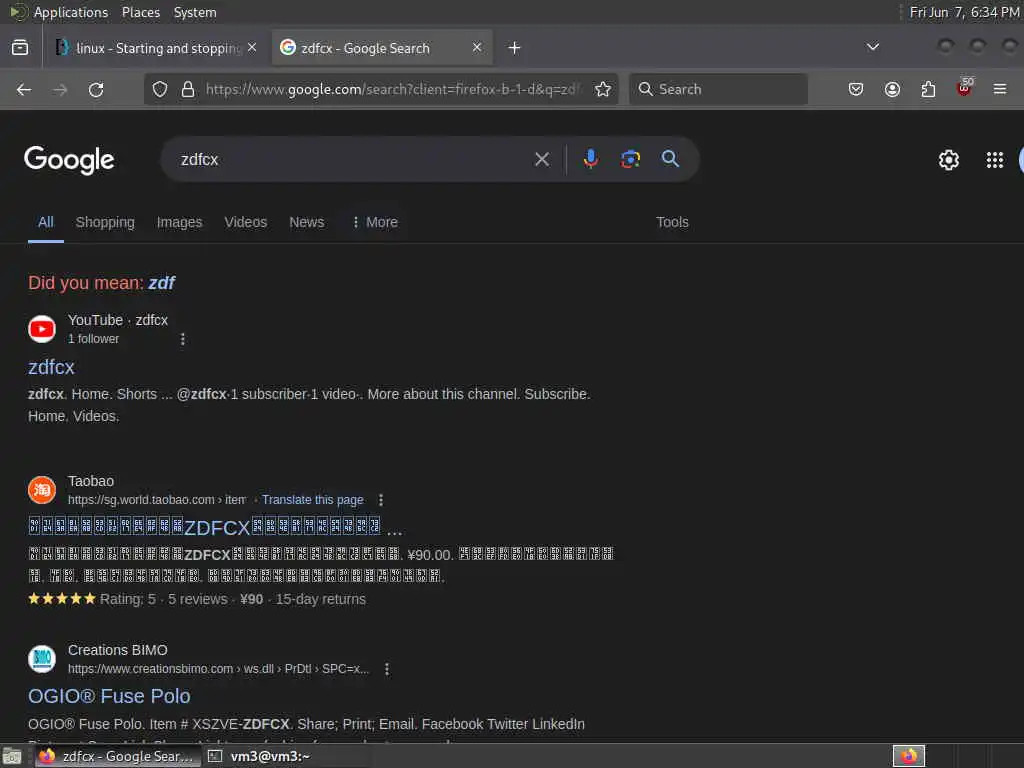Select the 'zdfcx - Google Search' tab
The image size is (1024, 768).
click(382, 48)
